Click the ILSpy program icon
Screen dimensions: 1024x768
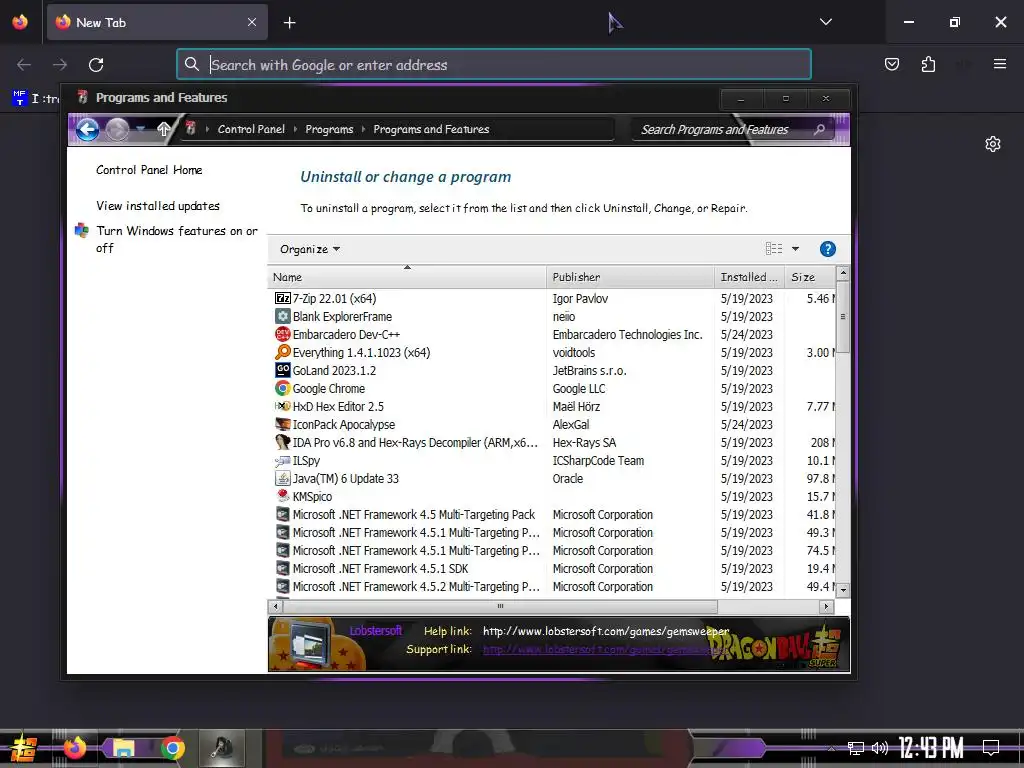pos(283,460)
